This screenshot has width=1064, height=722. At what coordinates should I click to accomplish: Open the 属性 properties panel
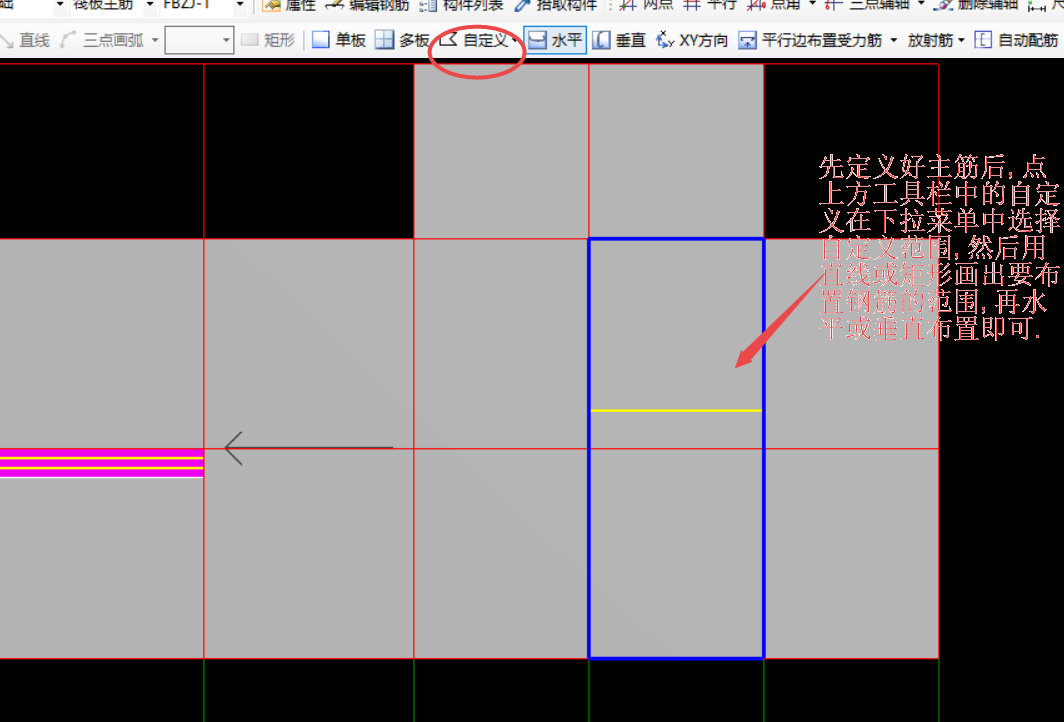point(289,5)
